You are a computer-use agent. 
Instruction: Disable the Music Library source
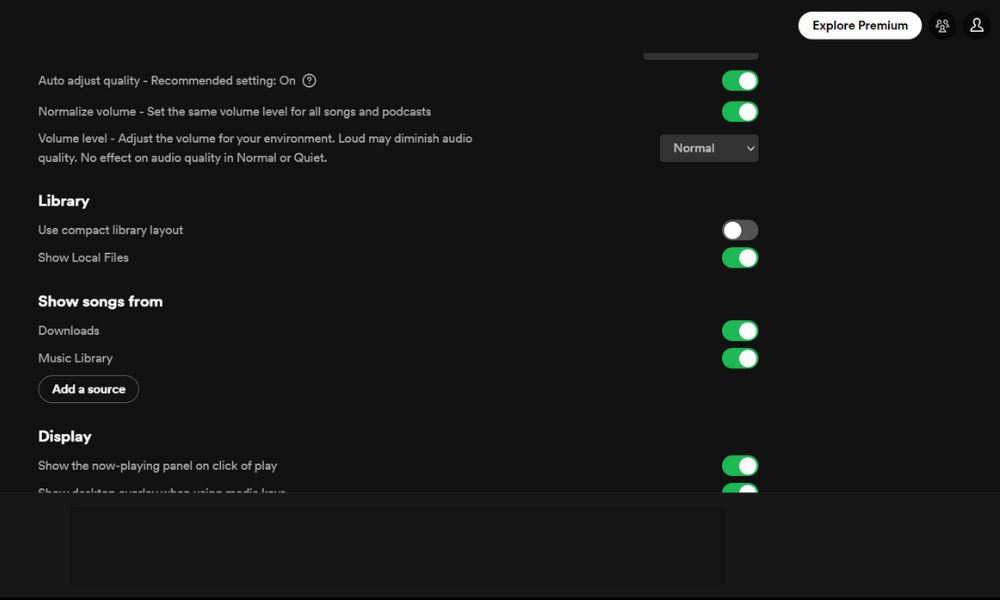pos(740,358)
